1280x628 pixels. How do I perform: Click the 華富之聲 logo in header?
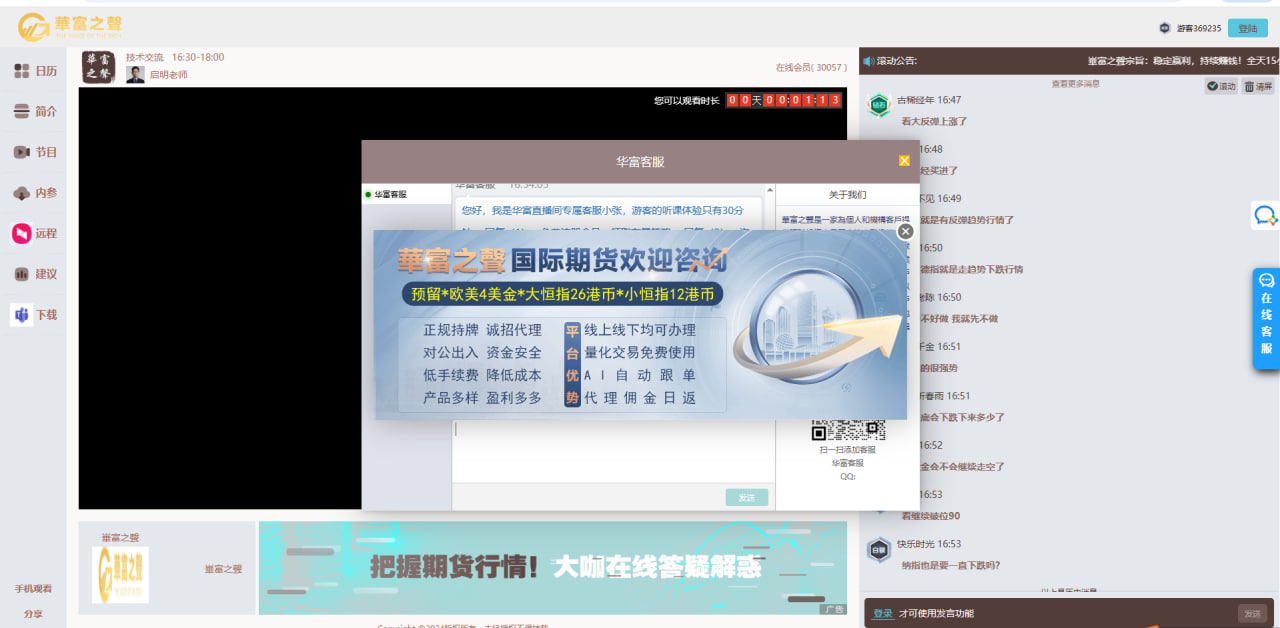70,26
